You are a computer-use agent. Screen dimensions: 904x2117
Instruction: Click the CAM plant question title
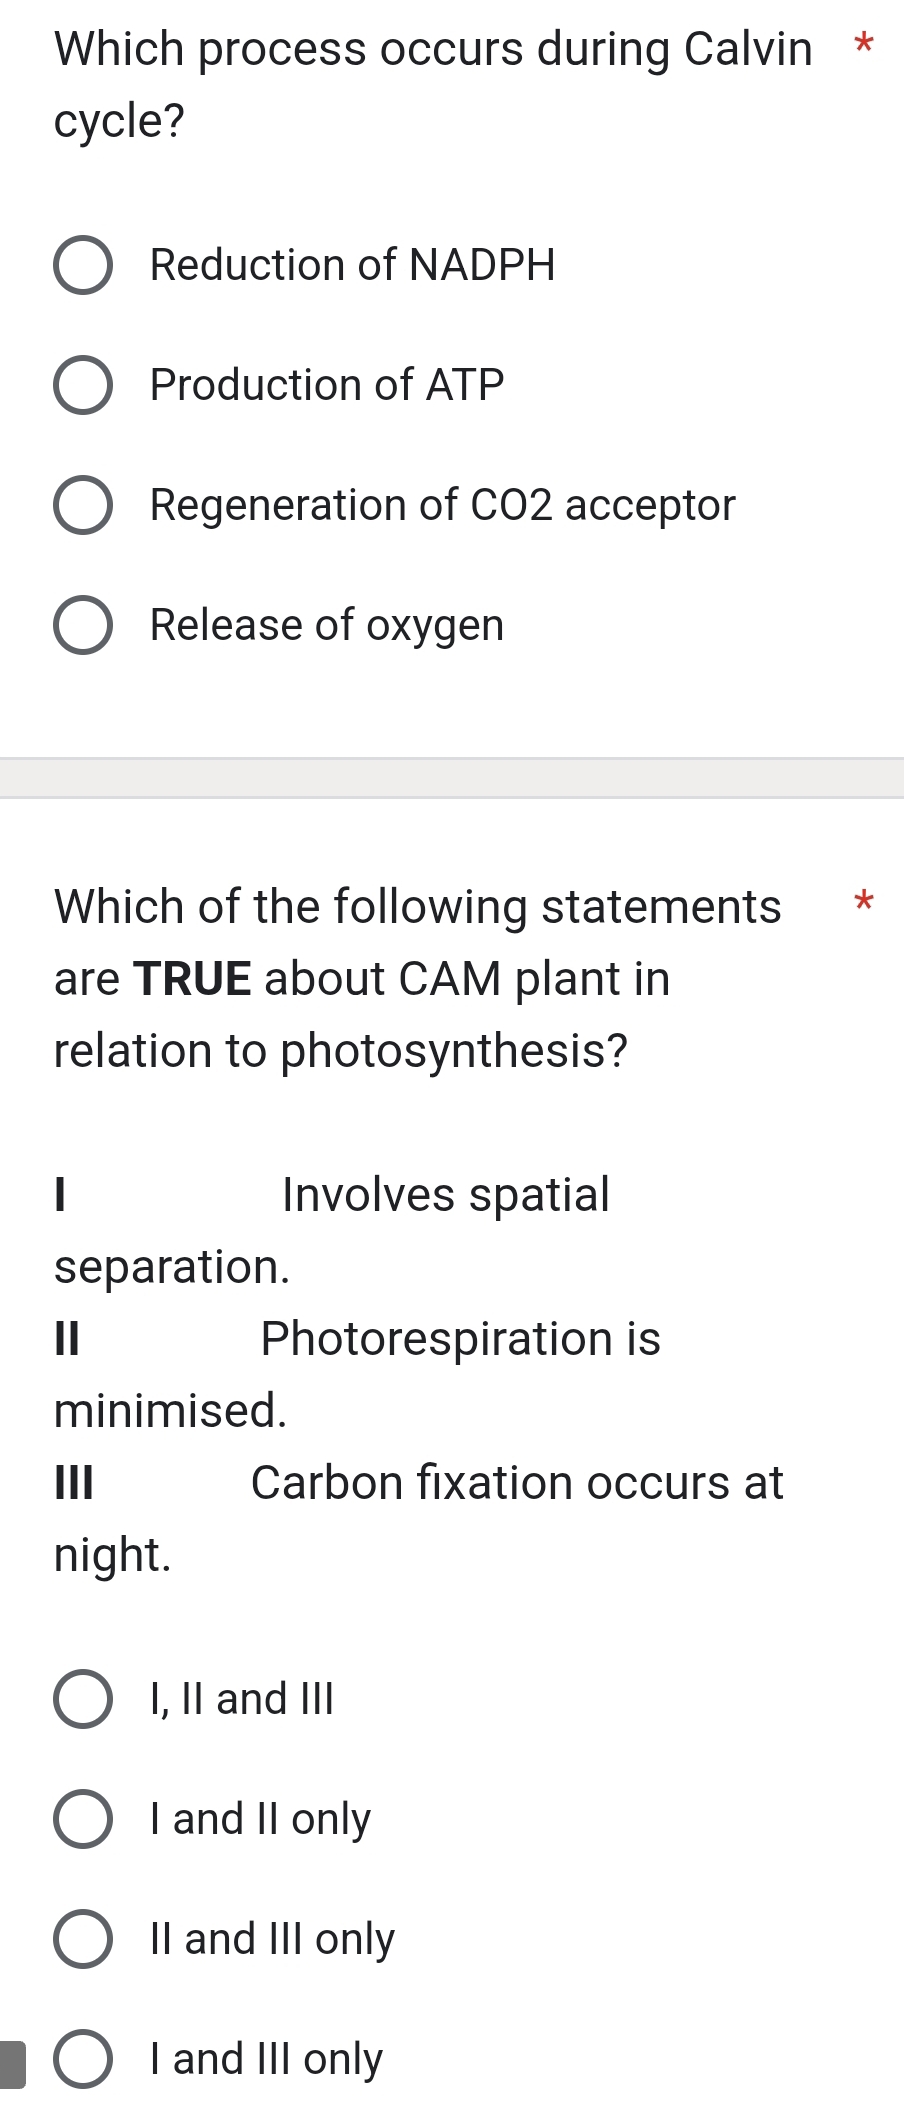417,977
